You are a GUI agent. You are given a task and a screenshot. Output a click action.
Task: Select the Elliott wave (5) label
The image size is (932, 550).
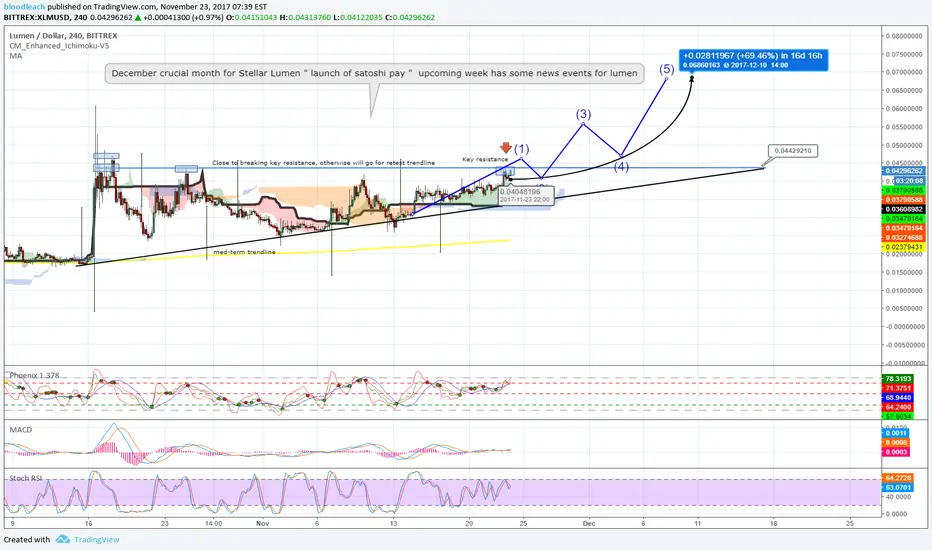click(x=666, y=69)
